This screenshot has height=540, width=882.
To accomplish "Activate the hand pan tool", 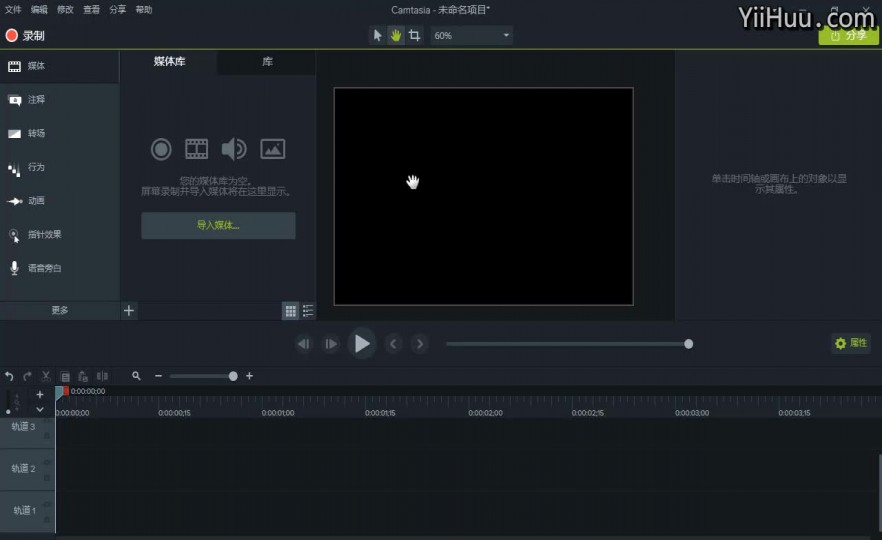I will pos(396,35).
